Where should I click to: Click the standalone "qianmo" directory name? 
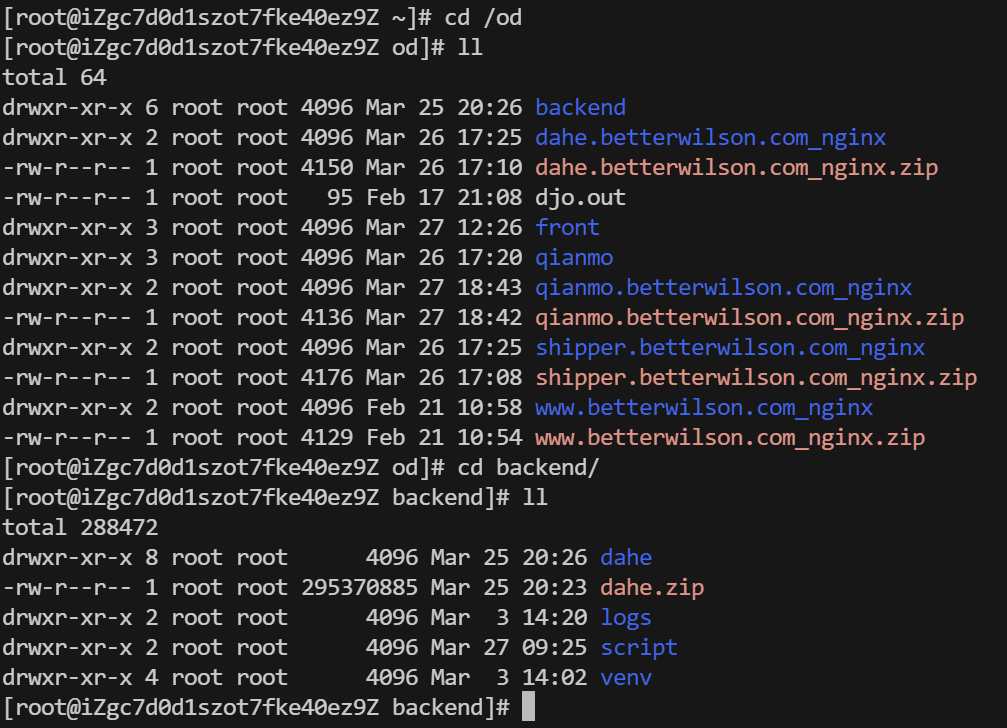574,258
